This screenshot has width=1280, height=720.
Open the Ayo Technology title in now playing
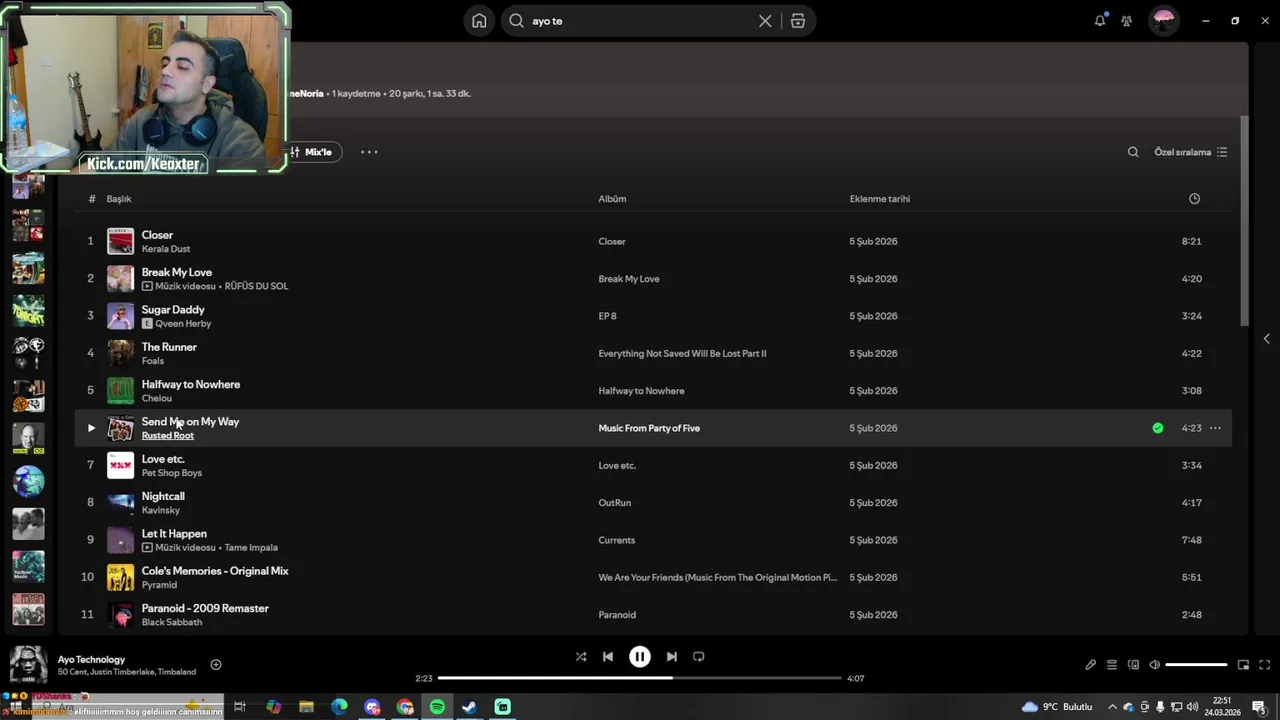click(x=91, y=660)
